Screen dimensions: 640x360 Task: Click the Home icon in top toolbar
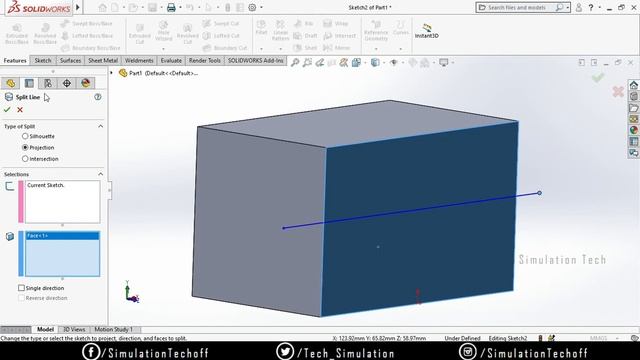point(102,7)
